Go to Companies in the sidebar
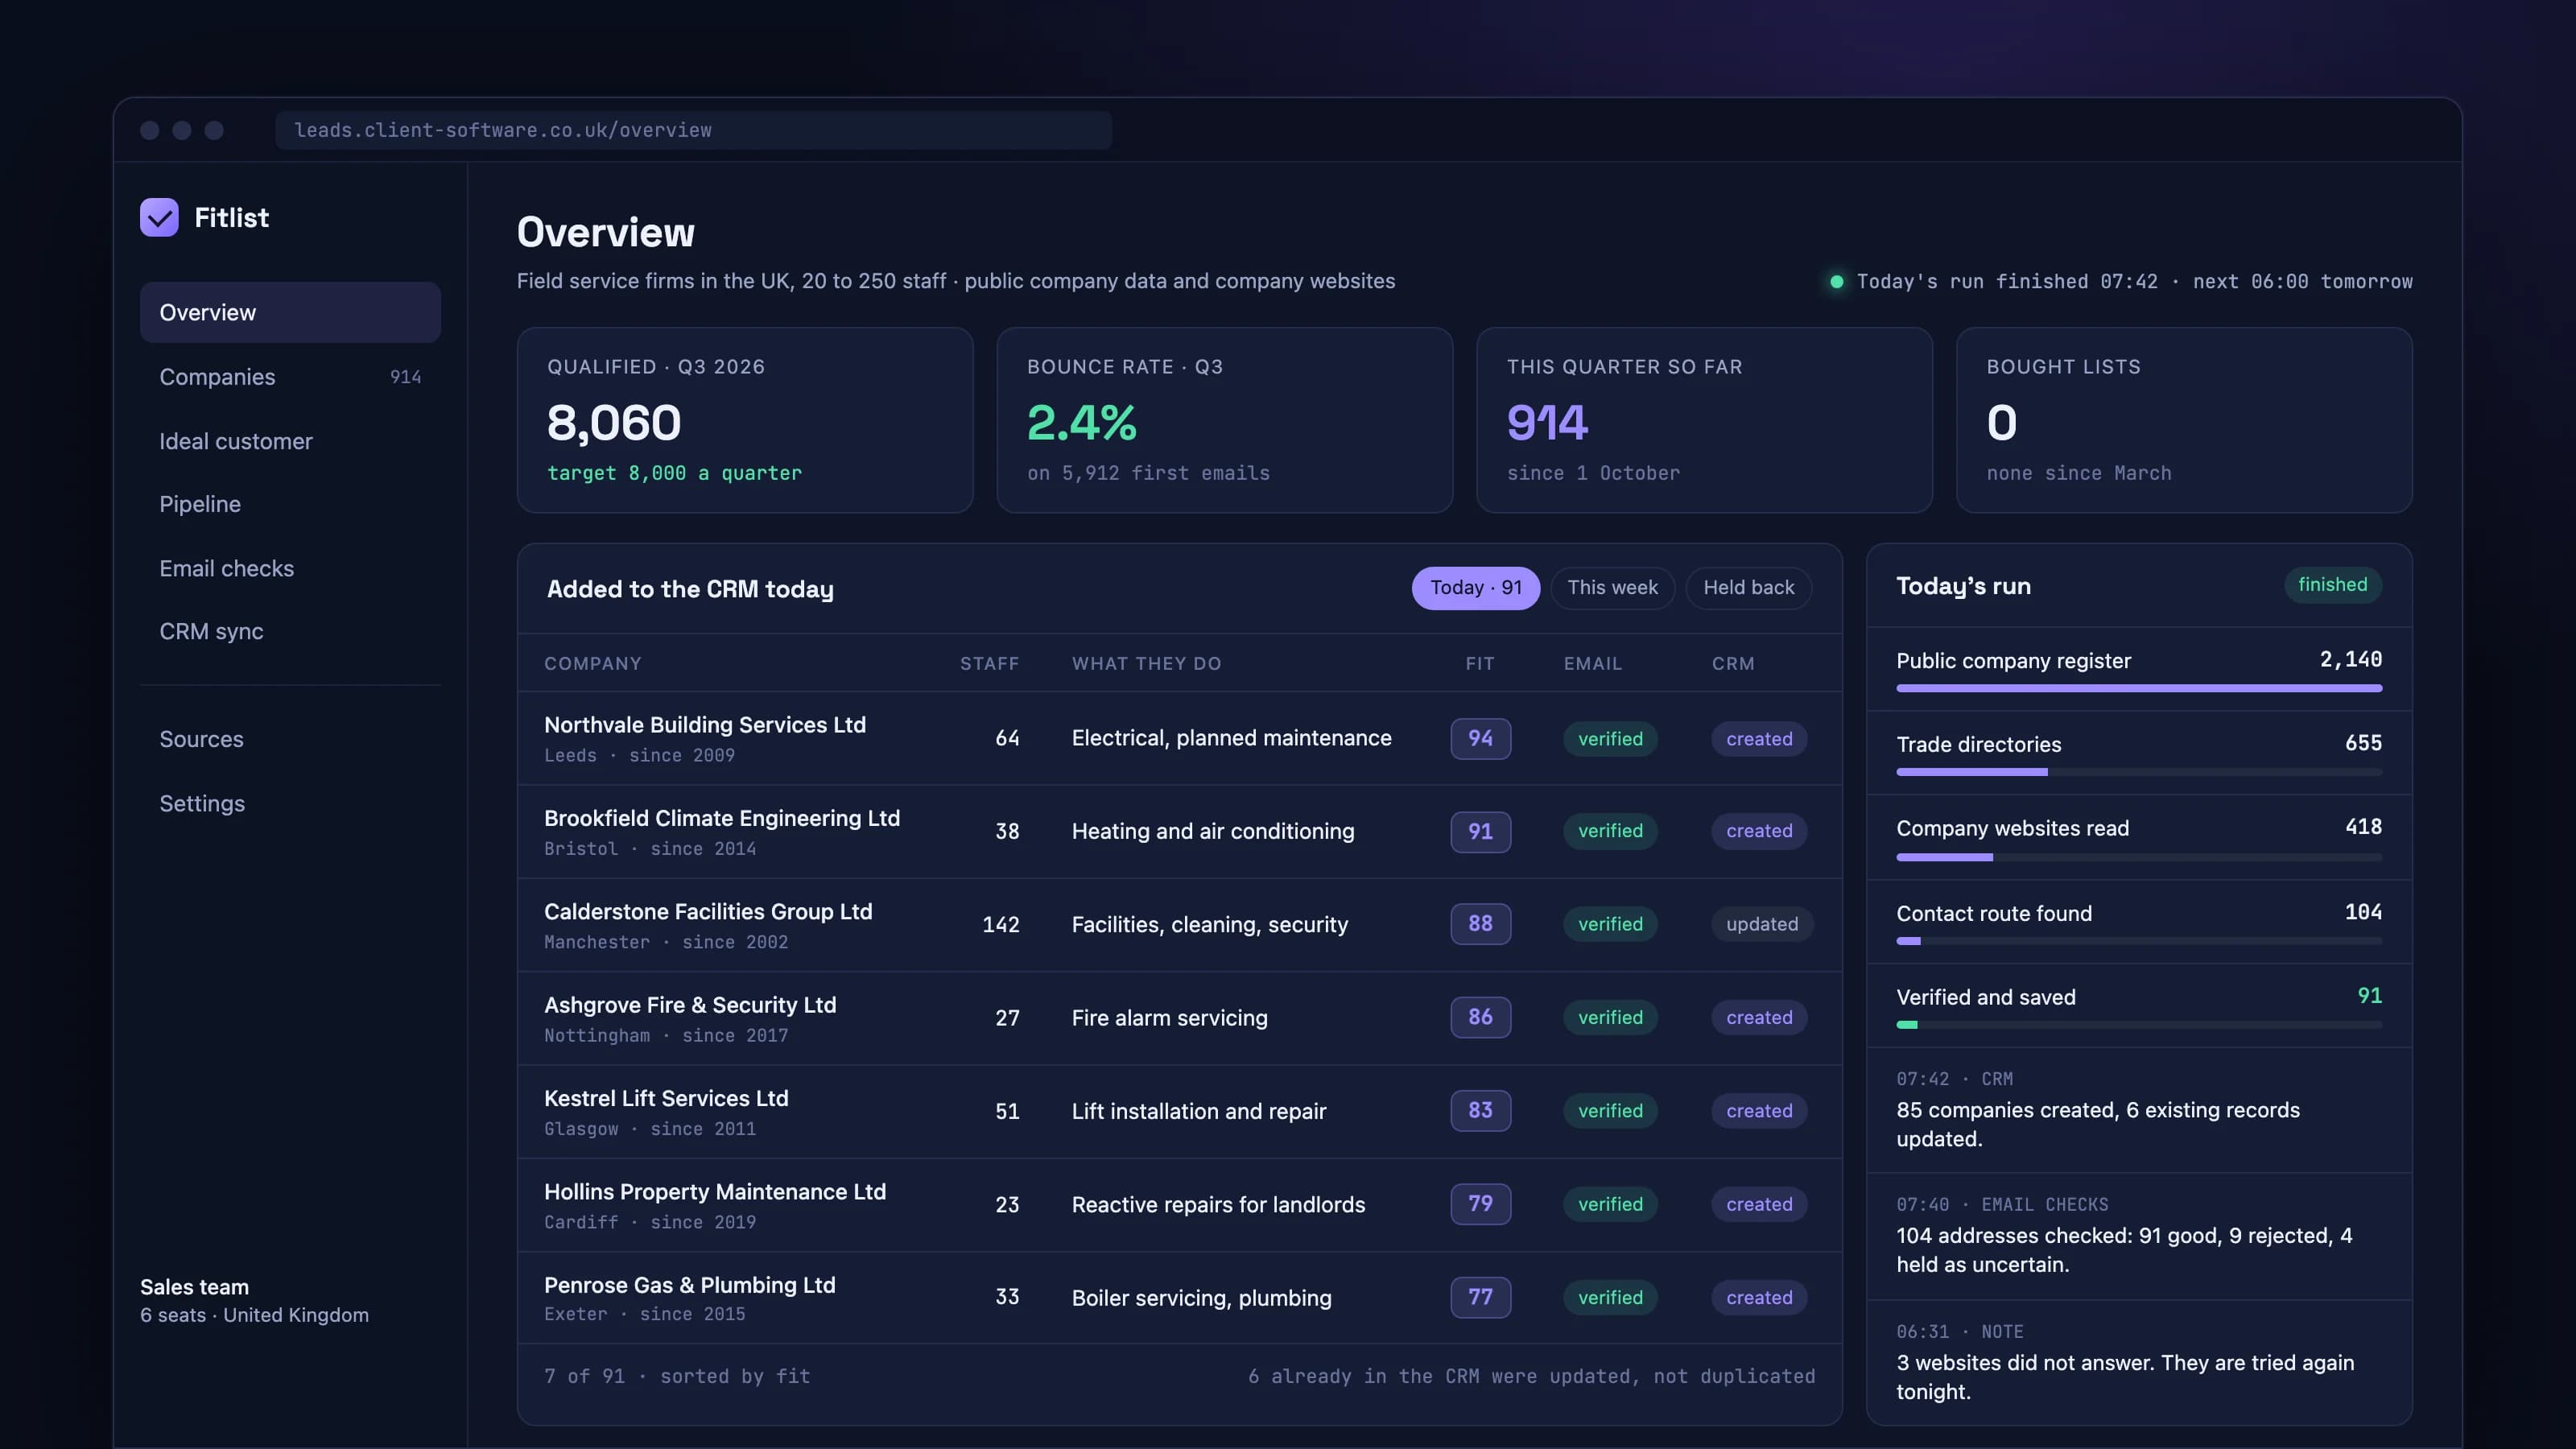This screenshot has height=1449, width=2576. tap(290, 377)
